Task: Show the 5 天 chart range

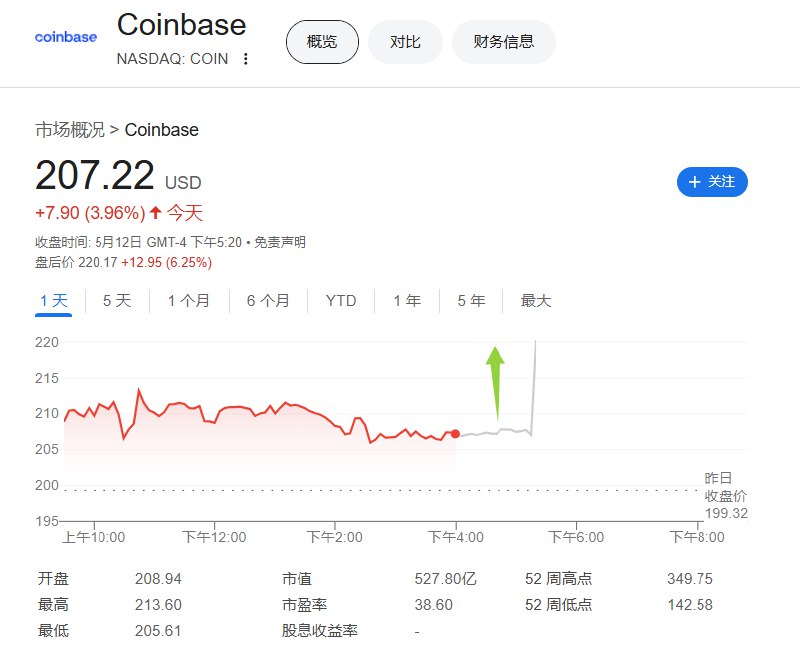Action: click(x=117, y=301)
